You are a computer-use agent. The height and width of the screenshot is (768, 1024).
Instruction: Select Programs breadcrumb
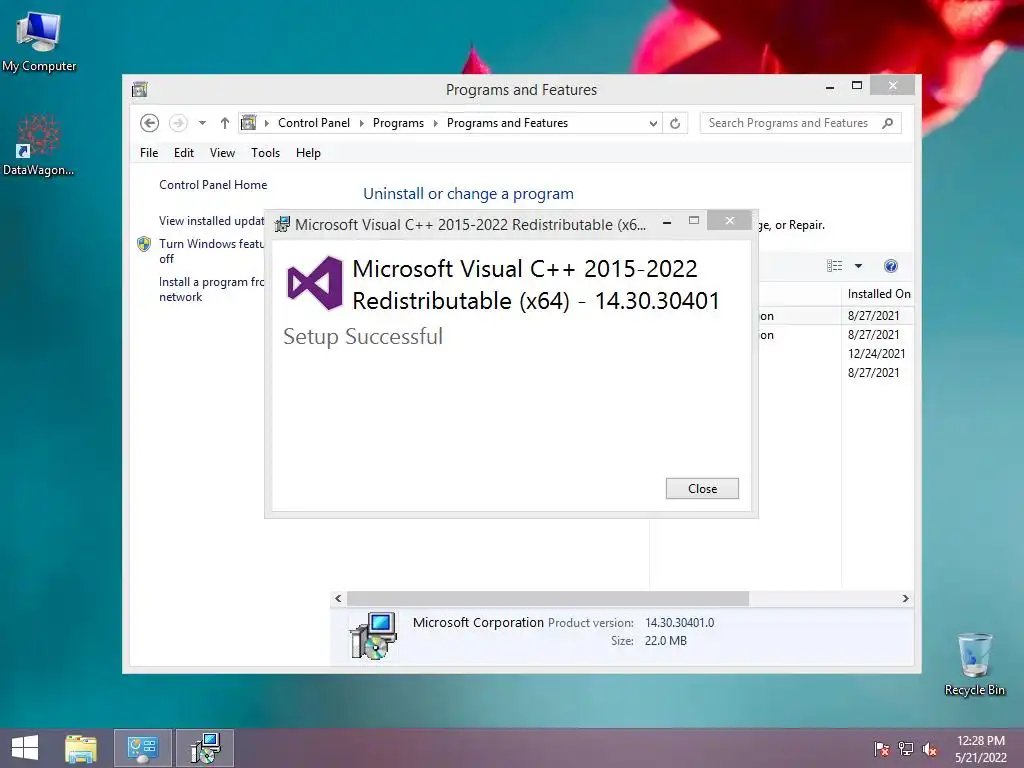click(398, 123)
